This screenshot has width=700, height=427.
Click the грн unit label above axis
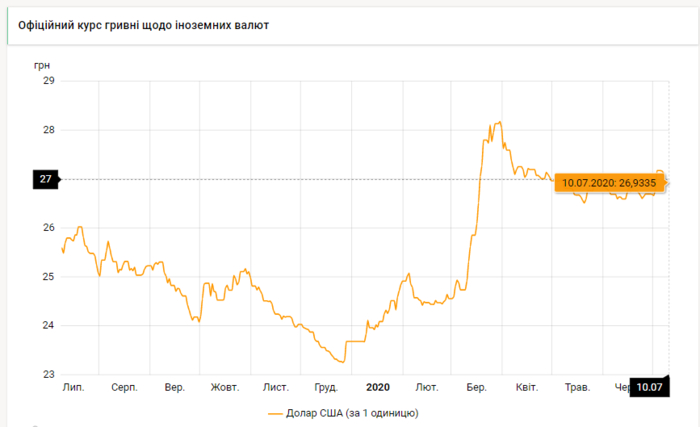[x=42, y=64]
